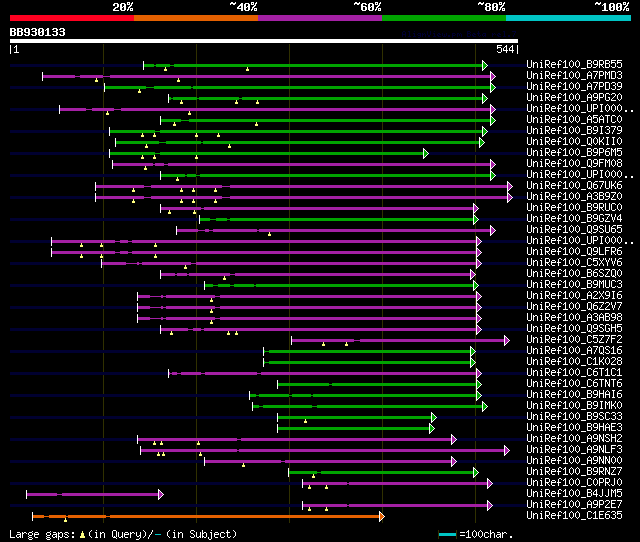Click the UniRef100_C5Z7F2 label
The width and height of the screenshot is (640, 542).
(574, 340)
